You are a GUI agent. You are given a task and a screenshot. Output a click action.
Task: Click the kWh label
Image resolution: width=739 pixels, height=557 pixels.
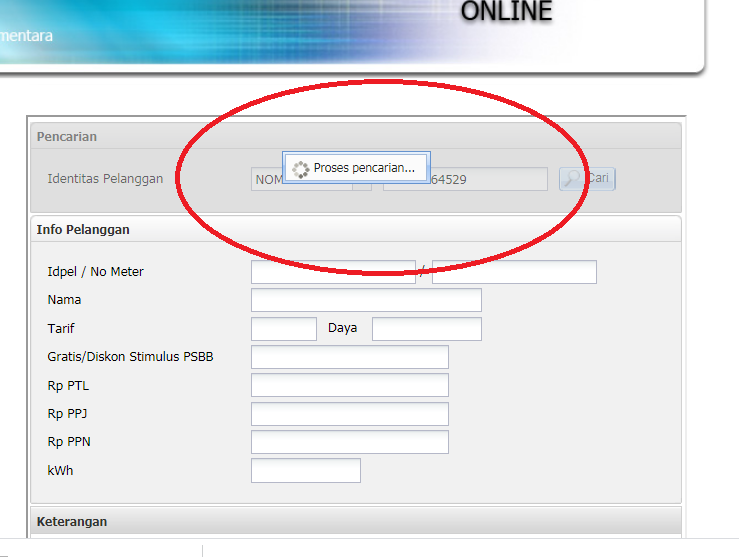tap(60, 470)
